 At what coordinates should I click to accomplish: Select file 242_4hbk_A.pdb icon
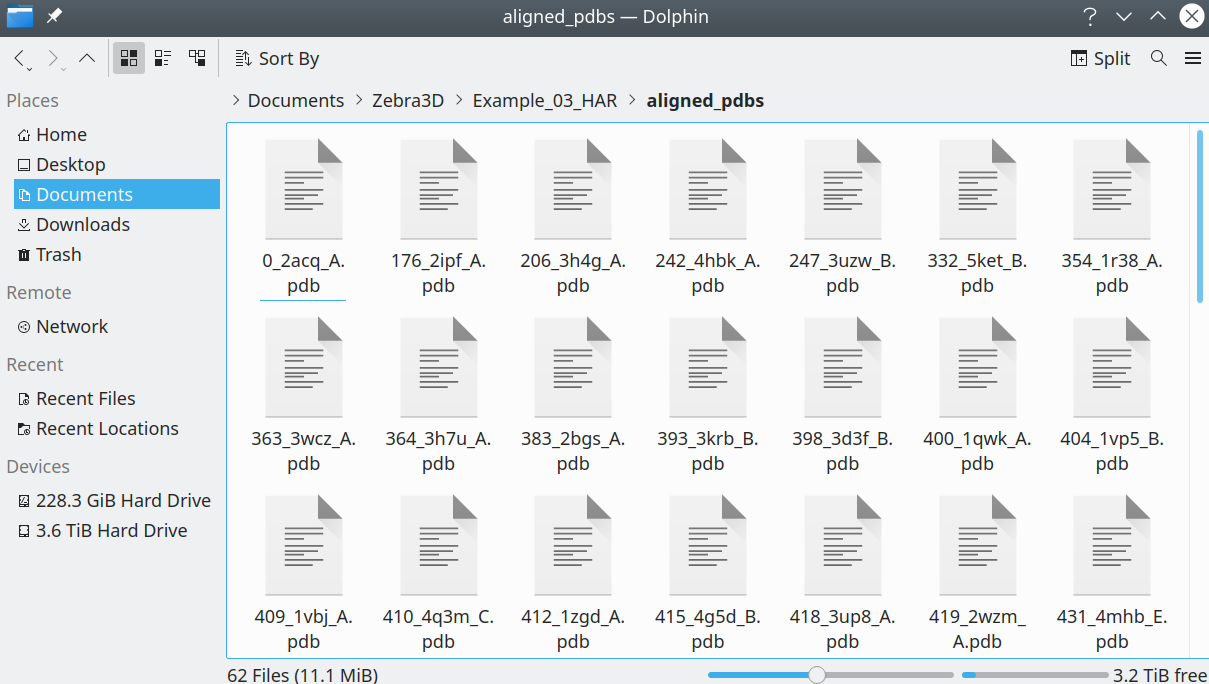(708, 189)
